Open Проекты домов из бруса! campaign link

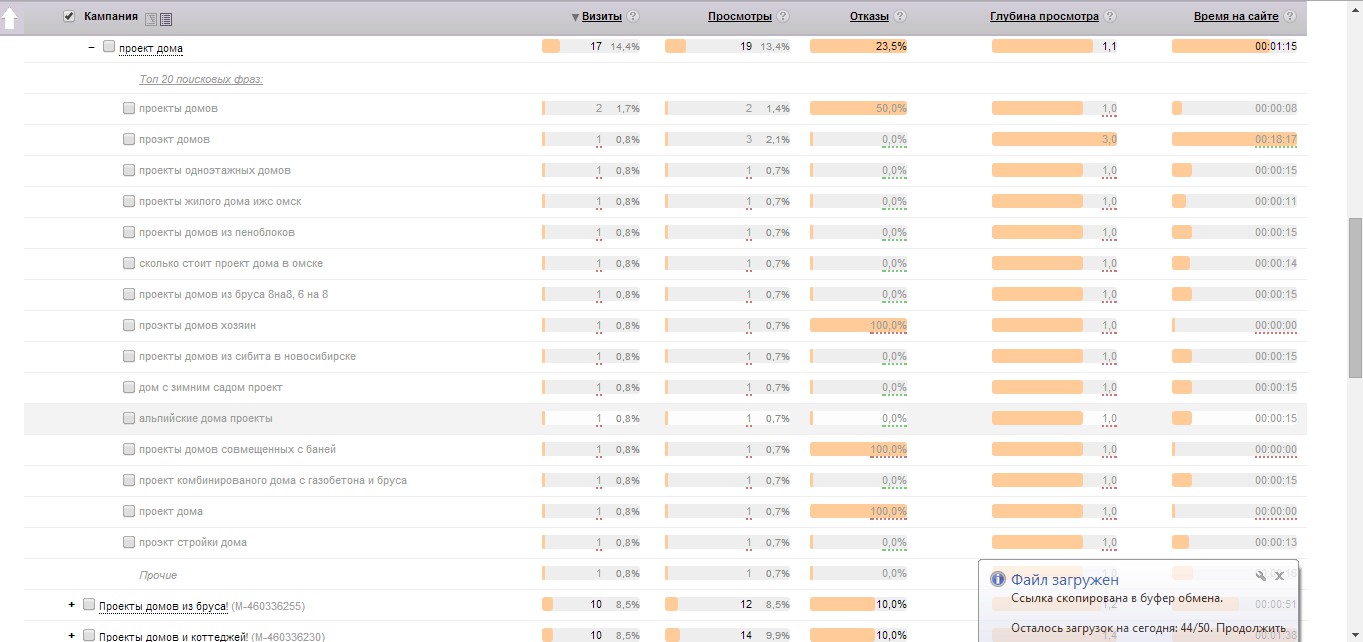click(164, 606)
